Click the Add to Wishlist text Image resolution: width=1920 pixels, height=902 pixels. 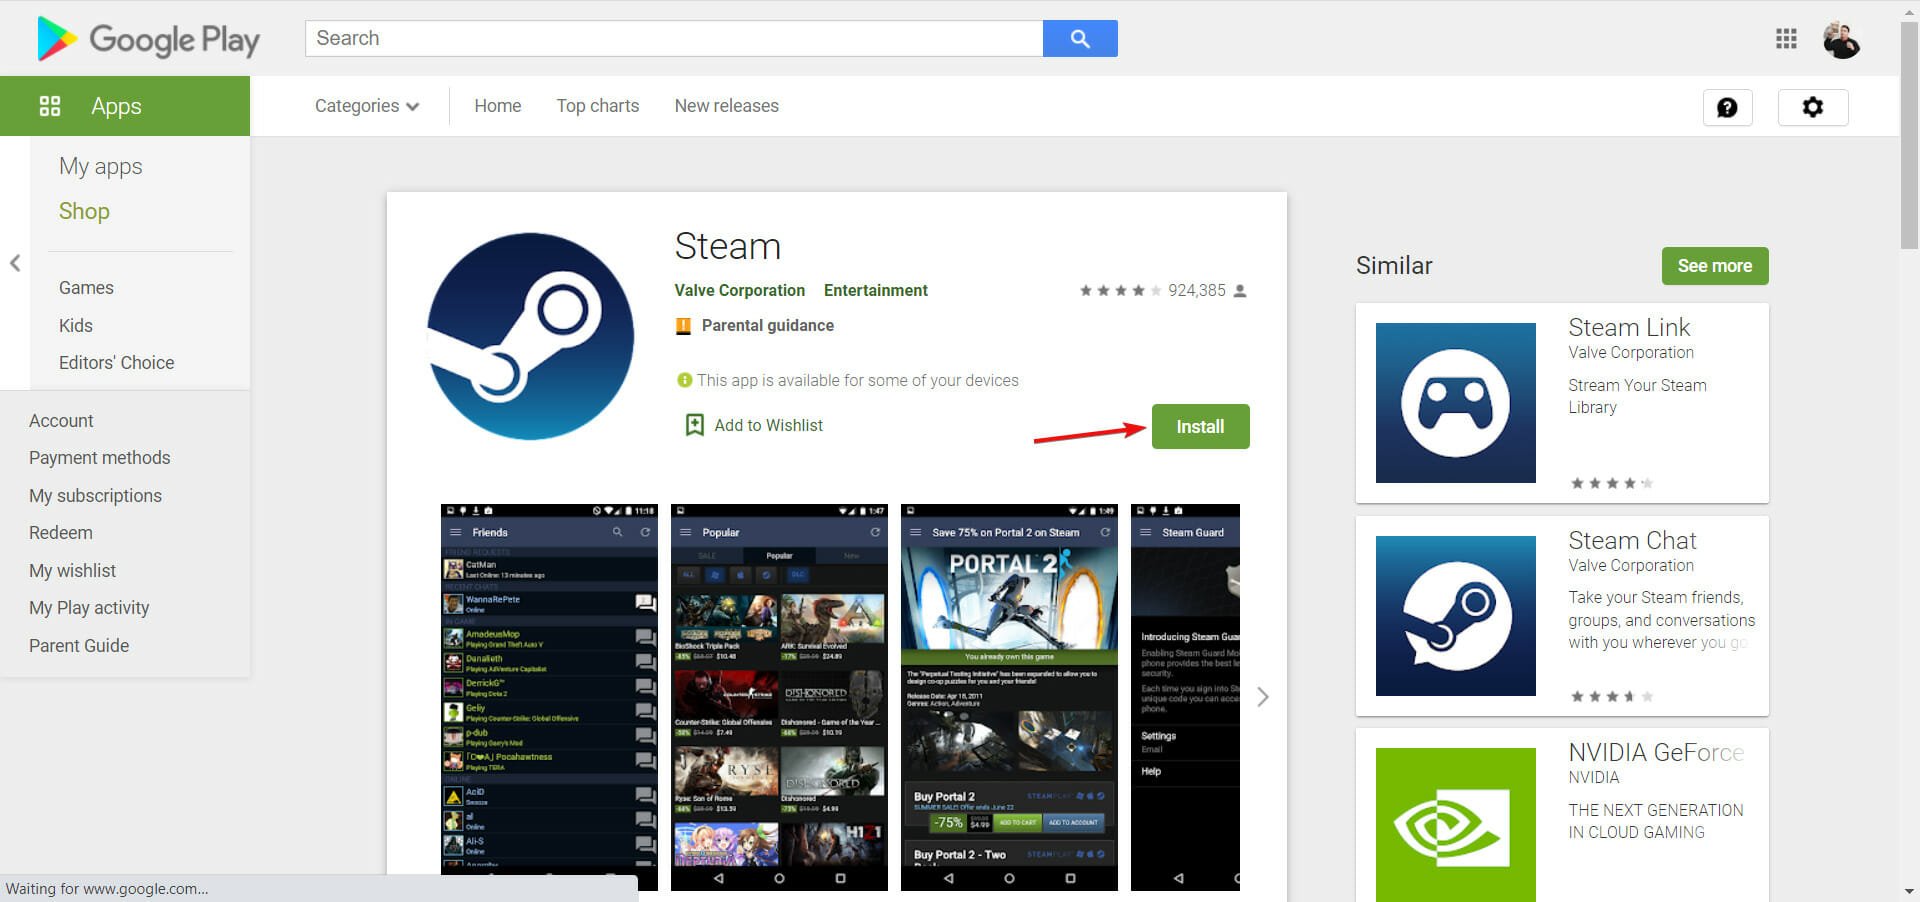point(769,426)
